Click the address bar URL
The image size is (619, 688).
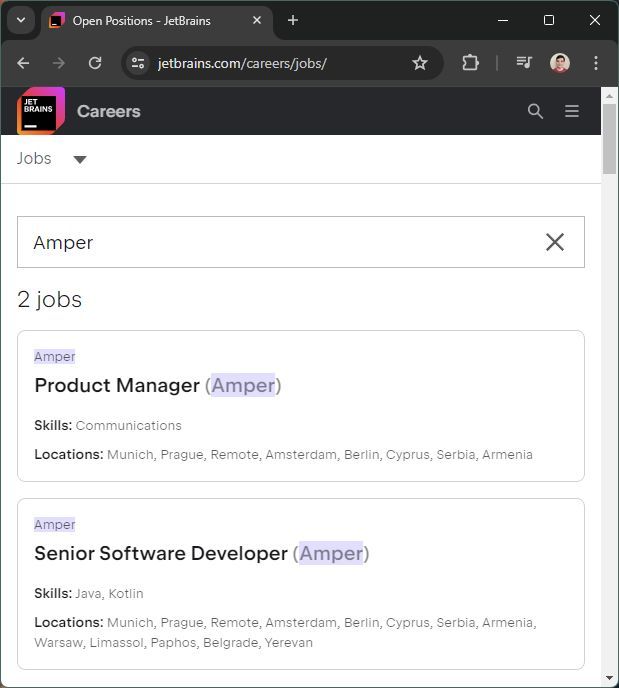pyautogui.click(x=242, y=63)
